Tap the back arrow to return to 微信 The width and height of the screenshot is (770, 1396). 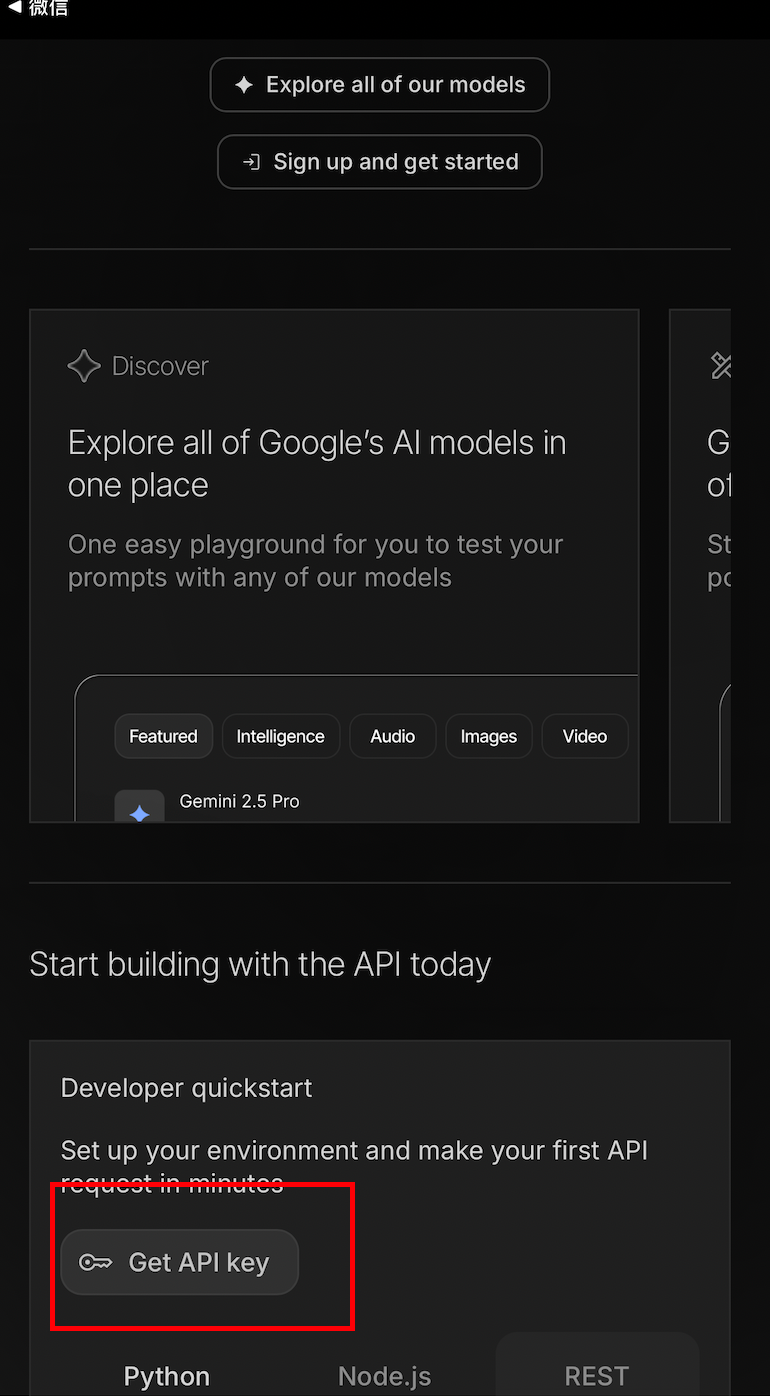click(x=14, y=7)
